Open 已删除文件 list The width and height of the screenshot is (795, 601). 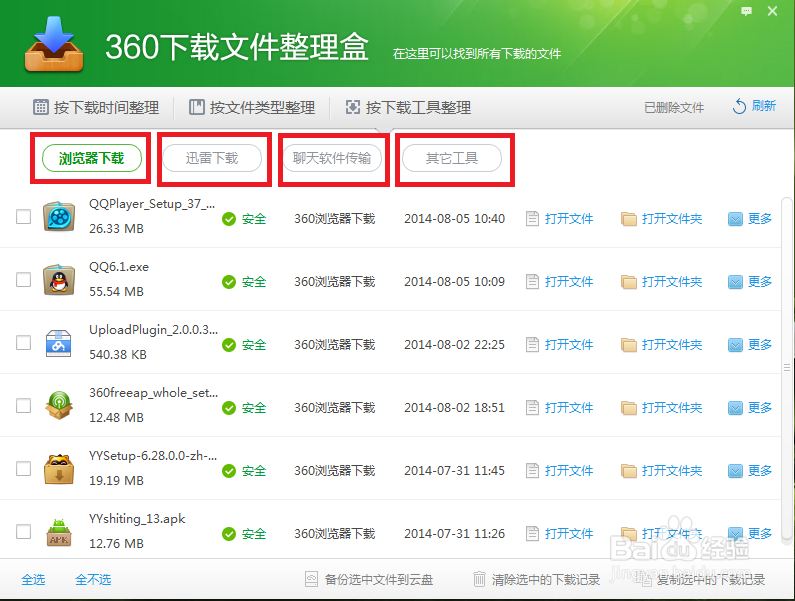pyautogui.click(x=674, y=108)
